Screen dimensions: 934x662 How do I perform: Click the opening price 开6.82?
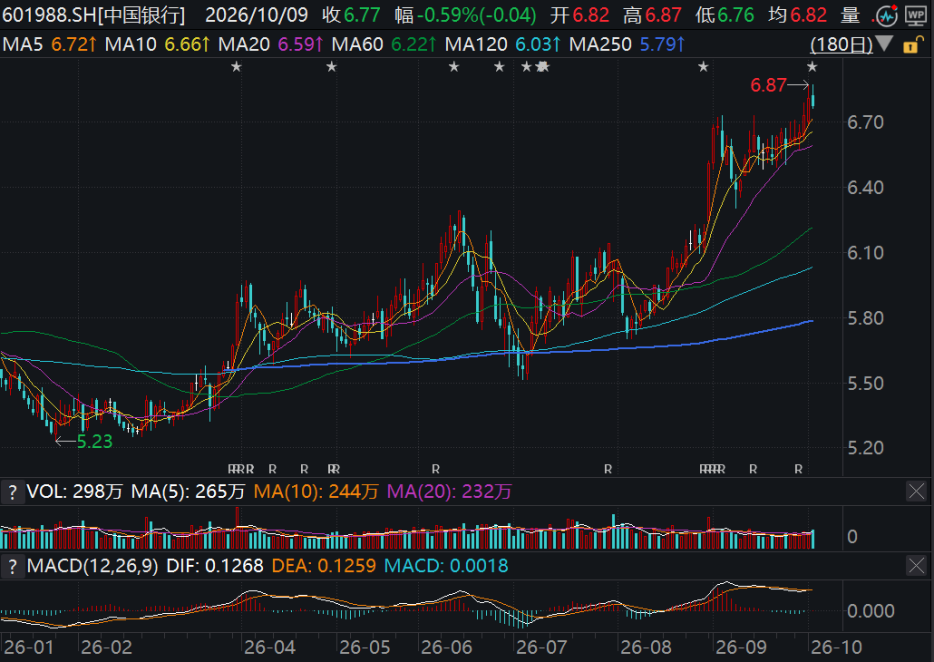(x=580, y=15)
